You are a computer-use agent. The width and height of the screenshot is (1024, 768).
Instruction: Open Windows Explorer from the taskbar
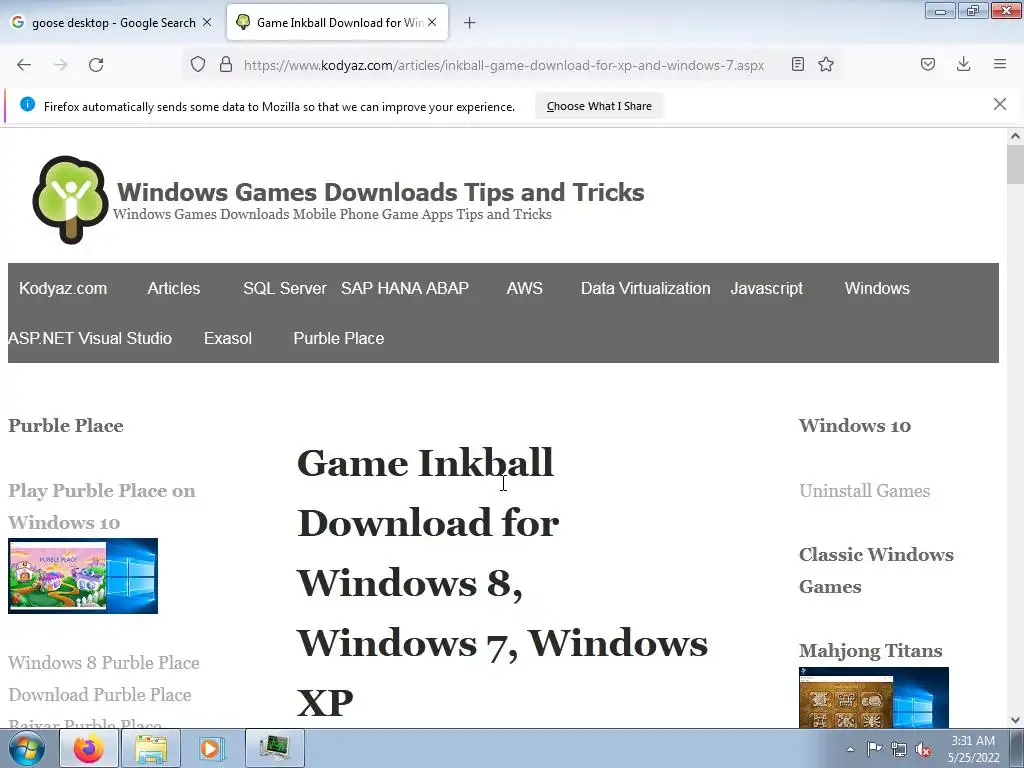pos(150,748)
